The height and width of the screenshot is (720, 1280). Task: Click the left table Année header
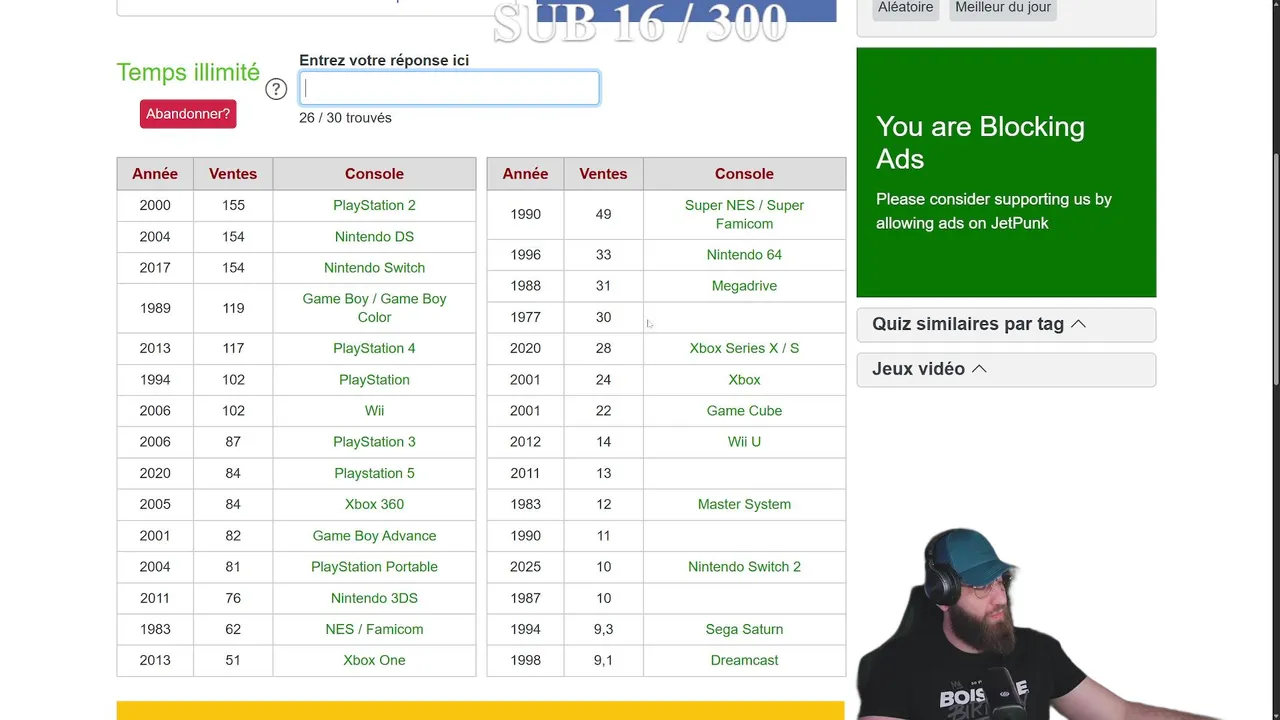tap(155, 174)
